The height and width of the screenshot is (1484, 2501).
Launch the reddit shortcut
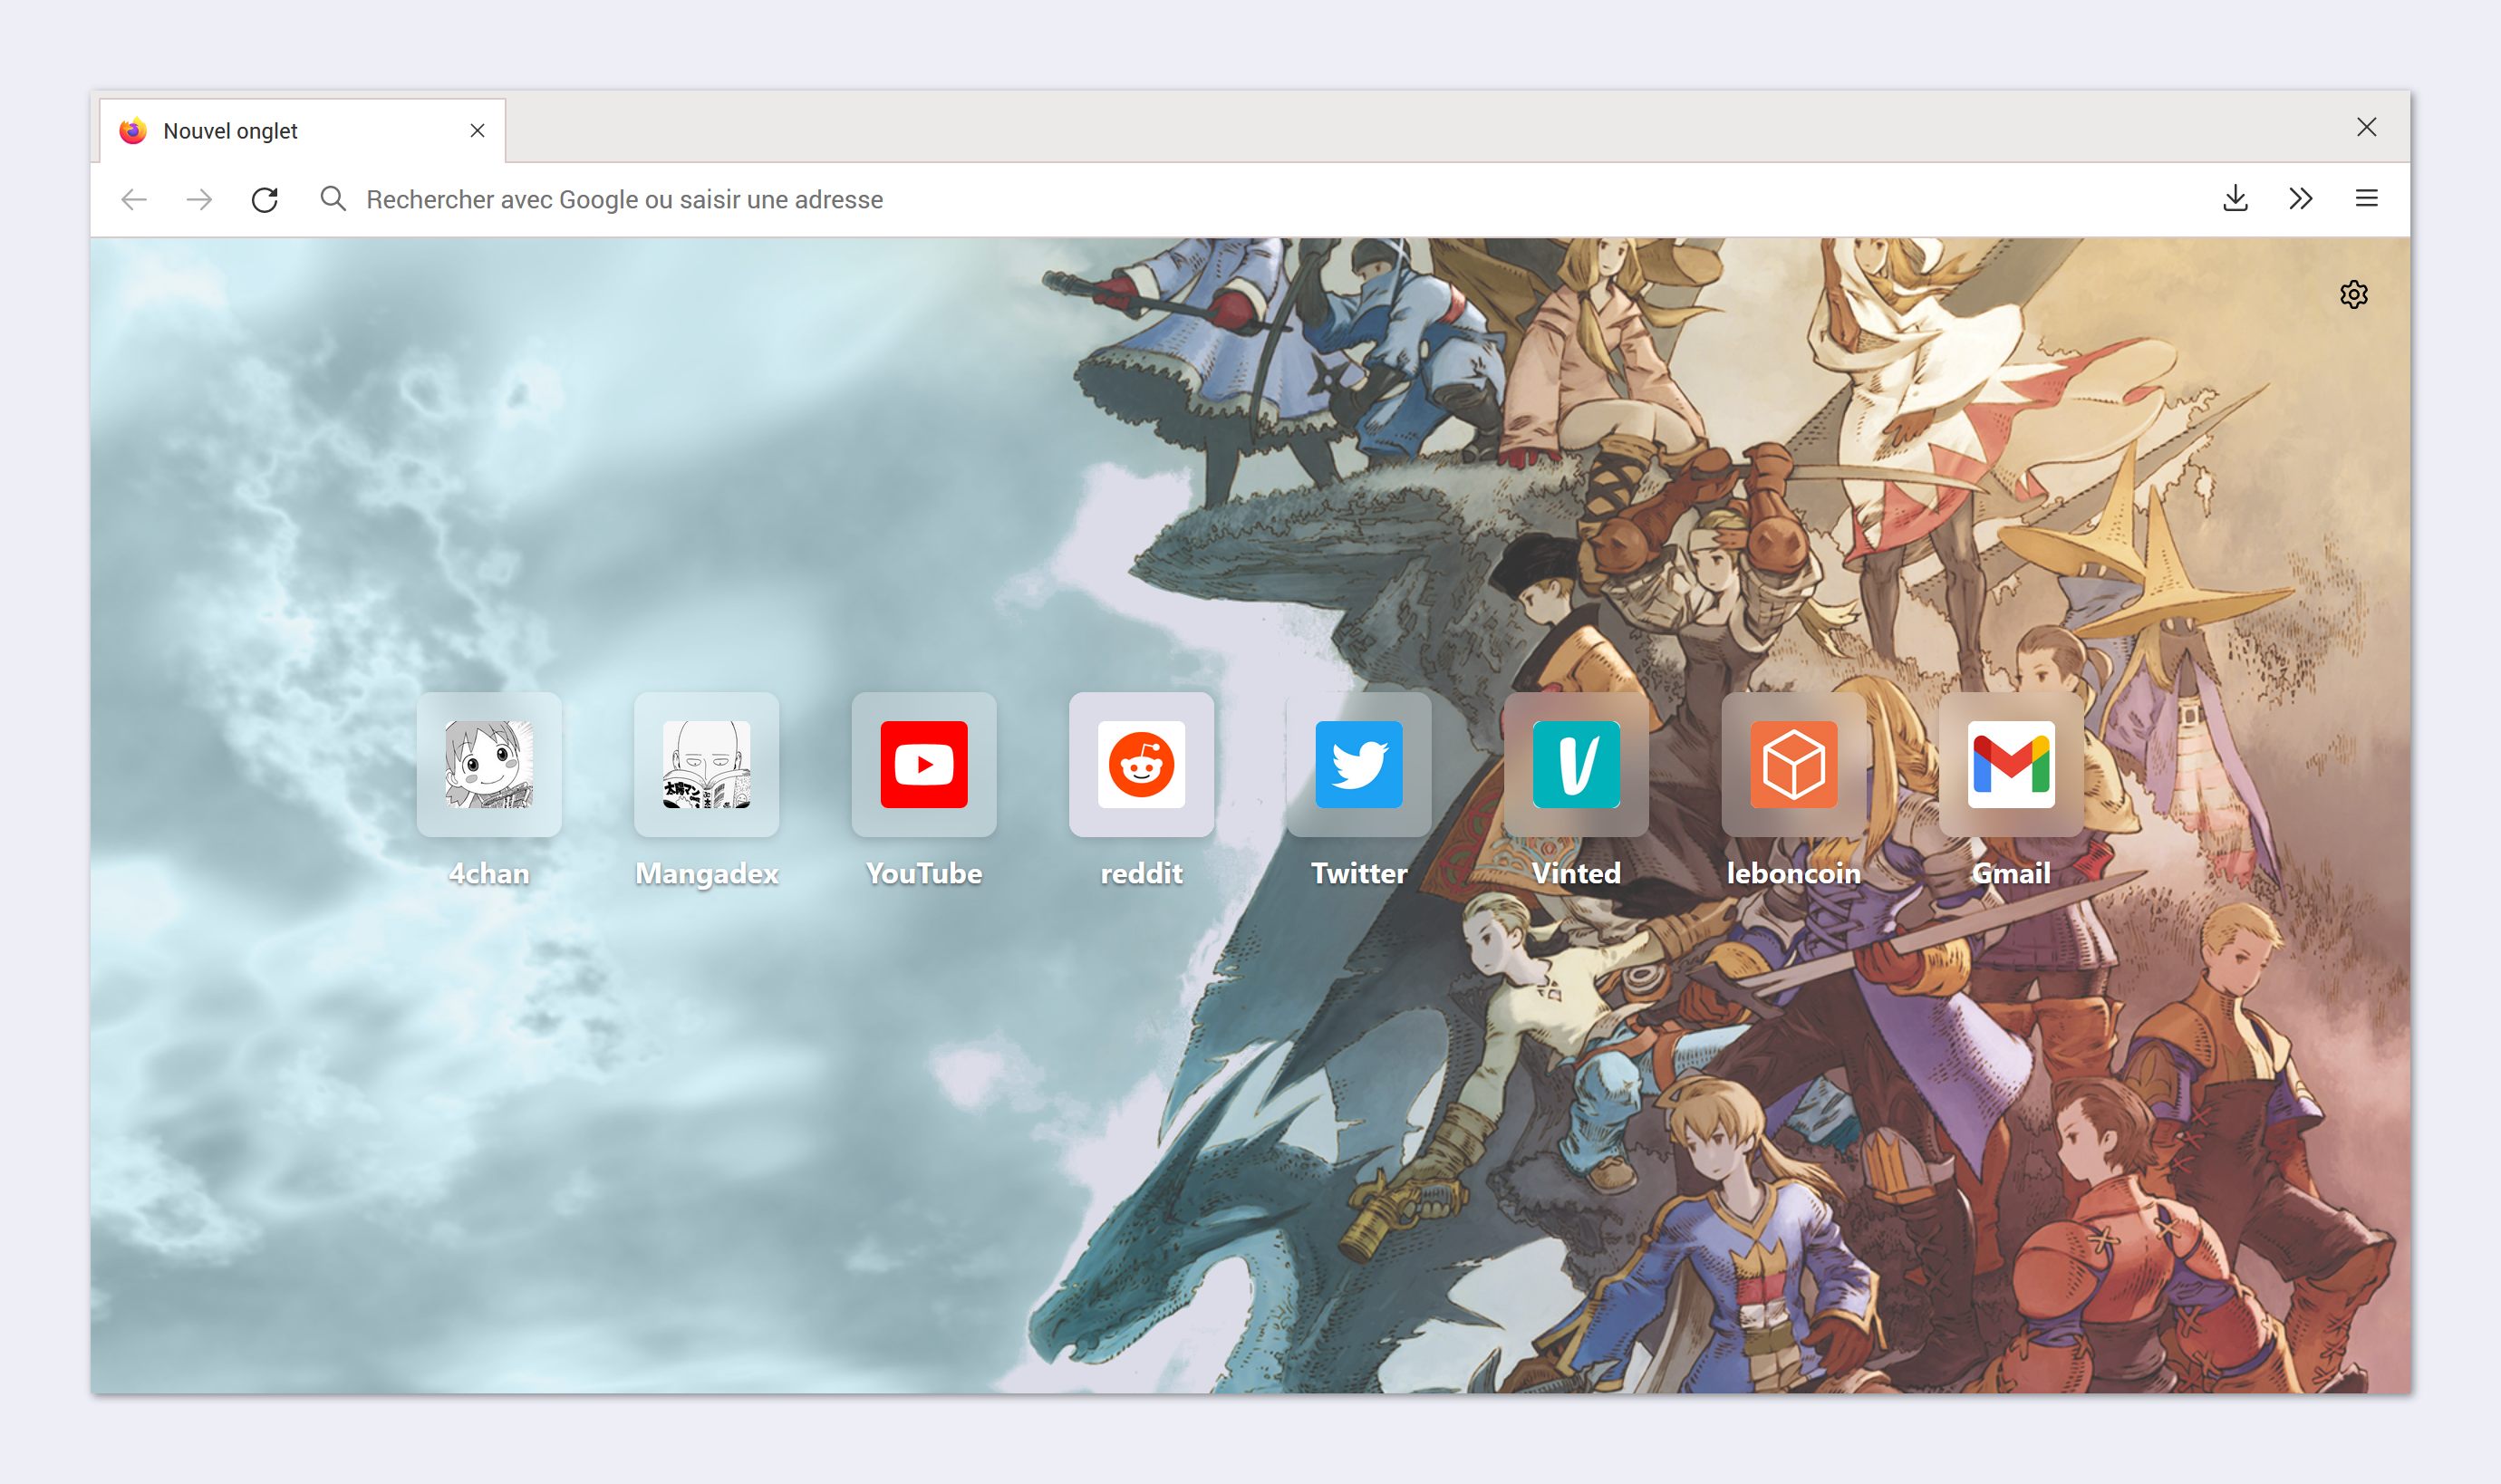tap(1141, 764)
